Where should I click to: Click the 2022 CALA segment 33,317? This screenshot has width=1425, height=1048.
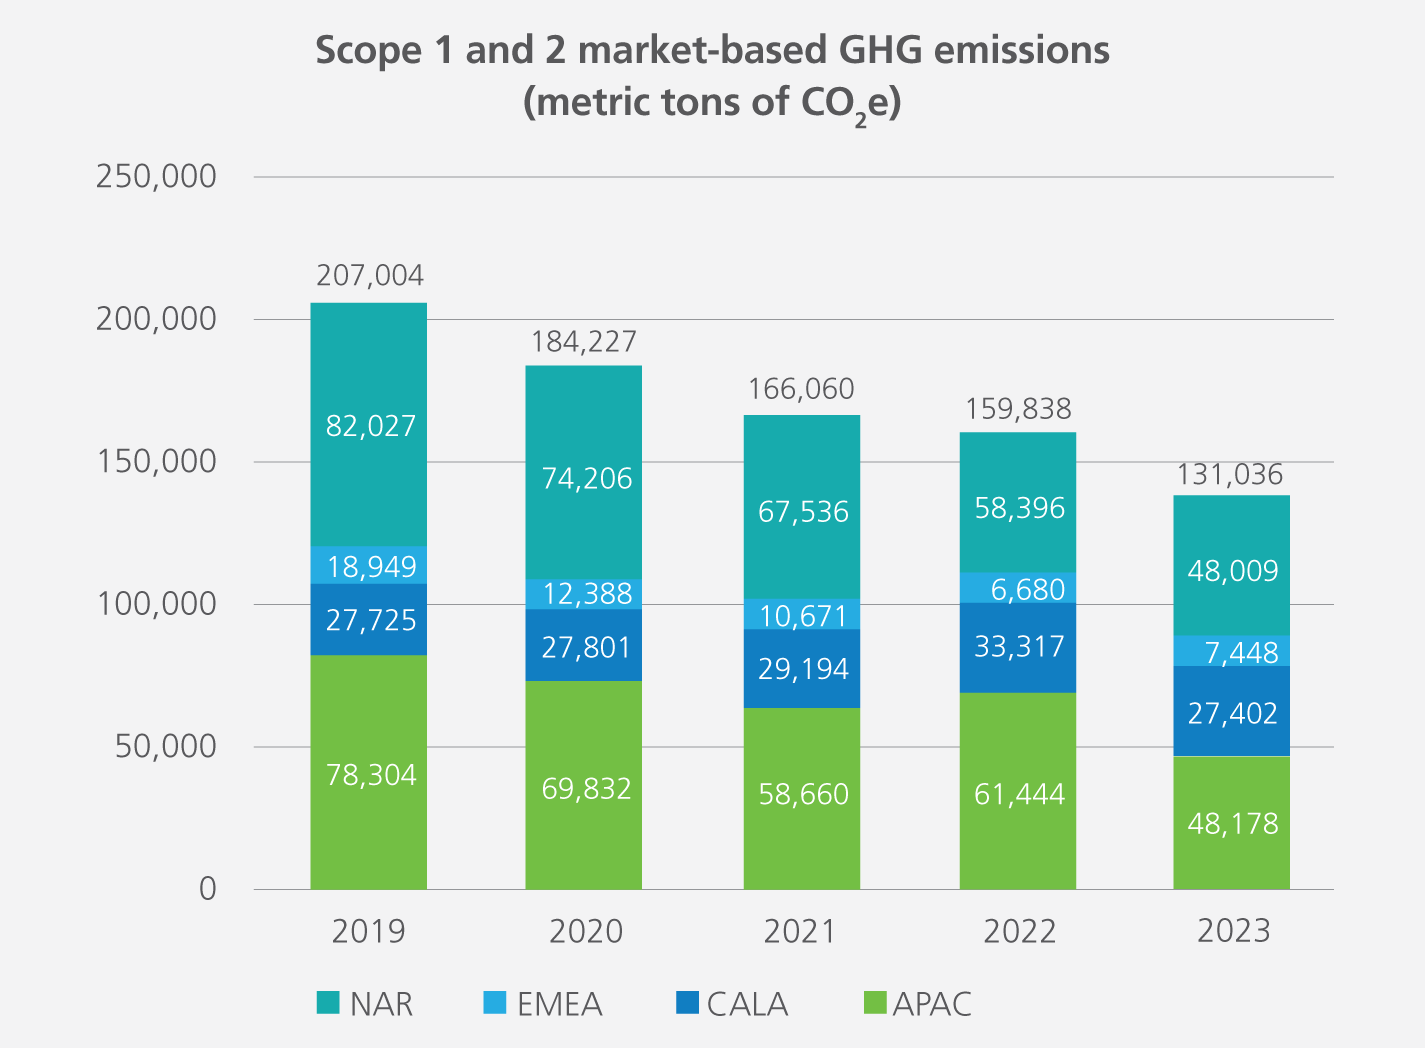(1018, 648)
